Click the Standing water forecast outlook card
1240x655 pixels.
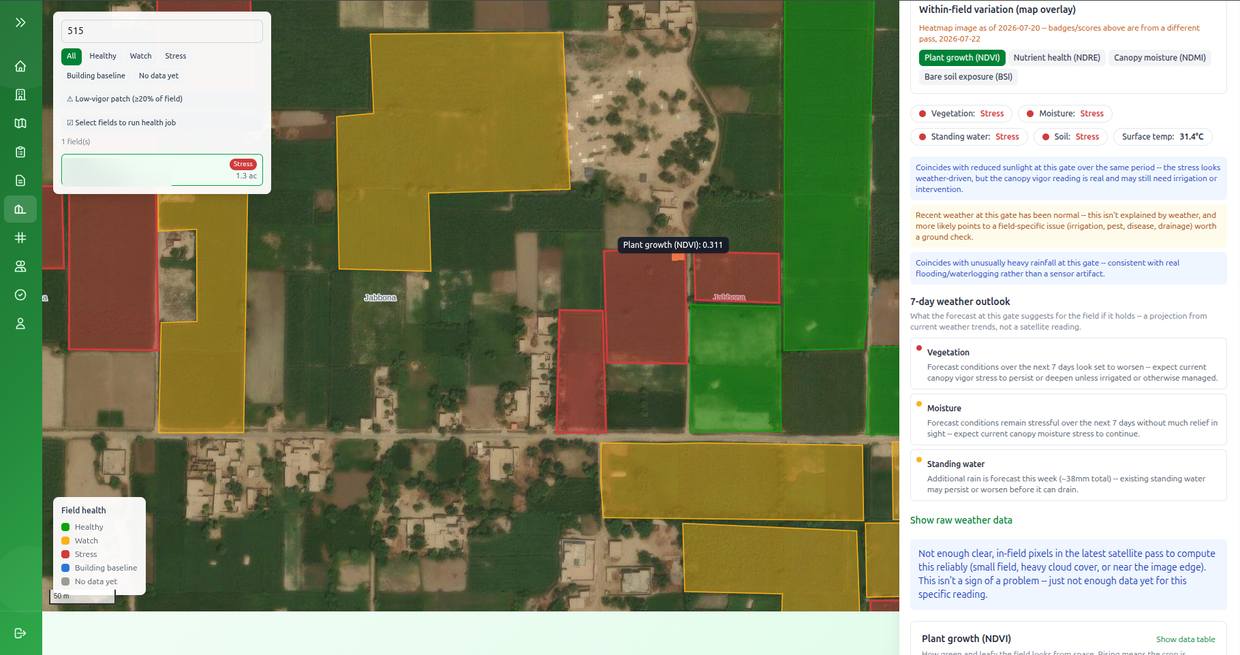coord(1068,476)
